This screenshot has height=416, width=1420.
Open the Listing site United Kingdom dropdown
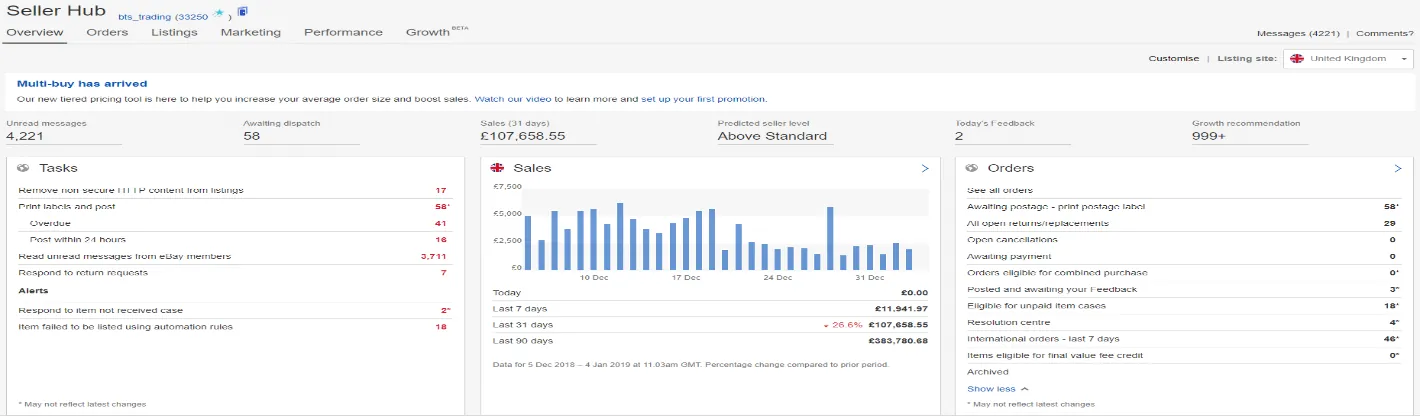click(x=1348, y=58)
